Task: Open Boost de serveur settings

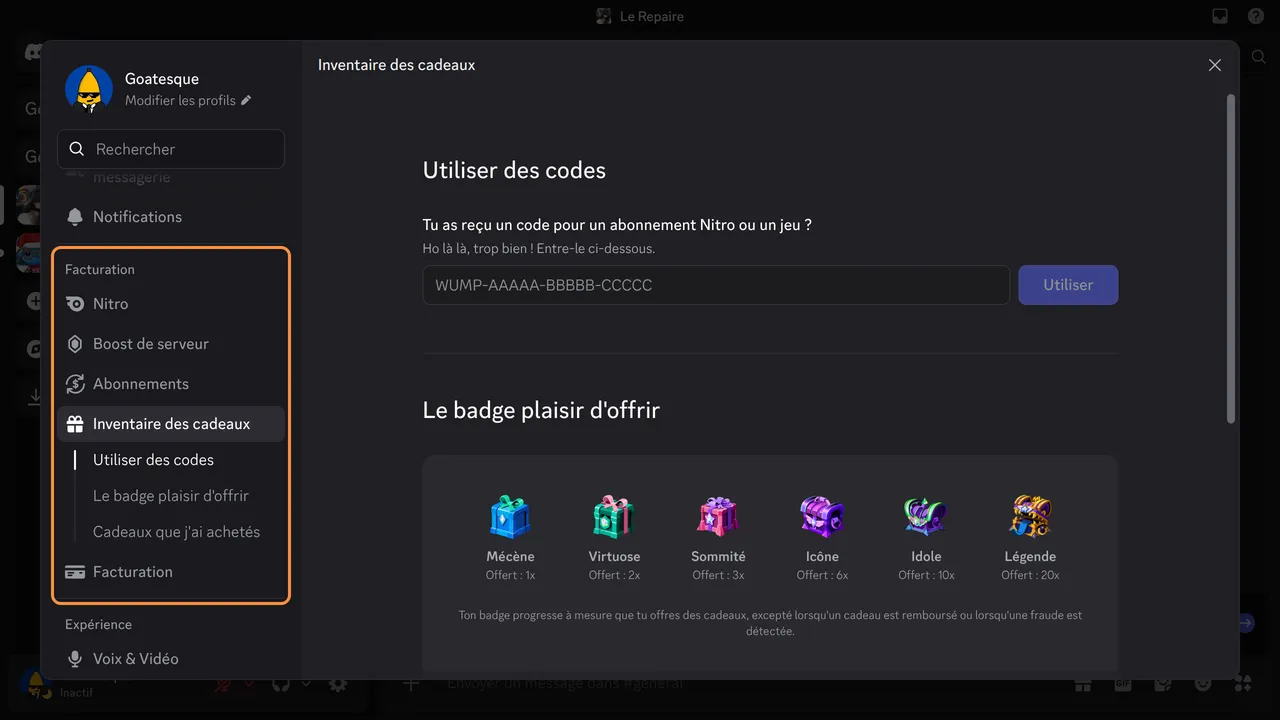Action: click(171, 344)
